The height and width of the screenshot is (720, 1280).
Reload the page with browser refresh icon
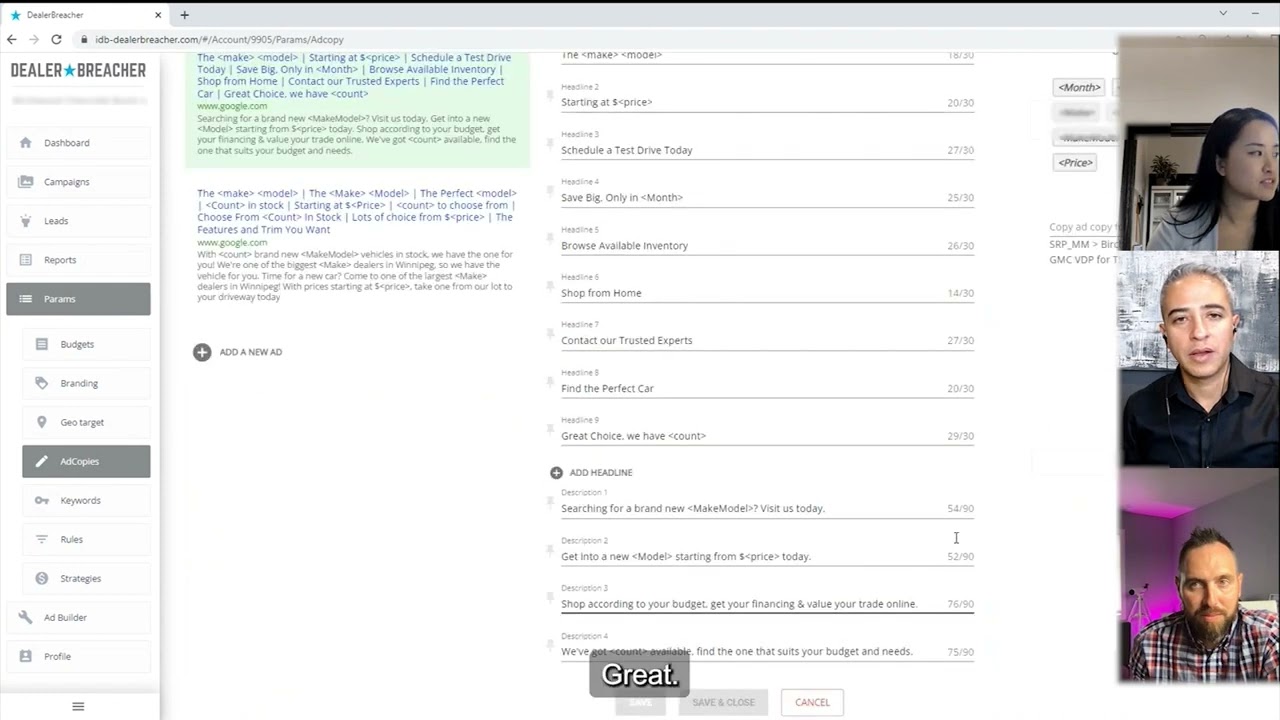pos(56,39)
